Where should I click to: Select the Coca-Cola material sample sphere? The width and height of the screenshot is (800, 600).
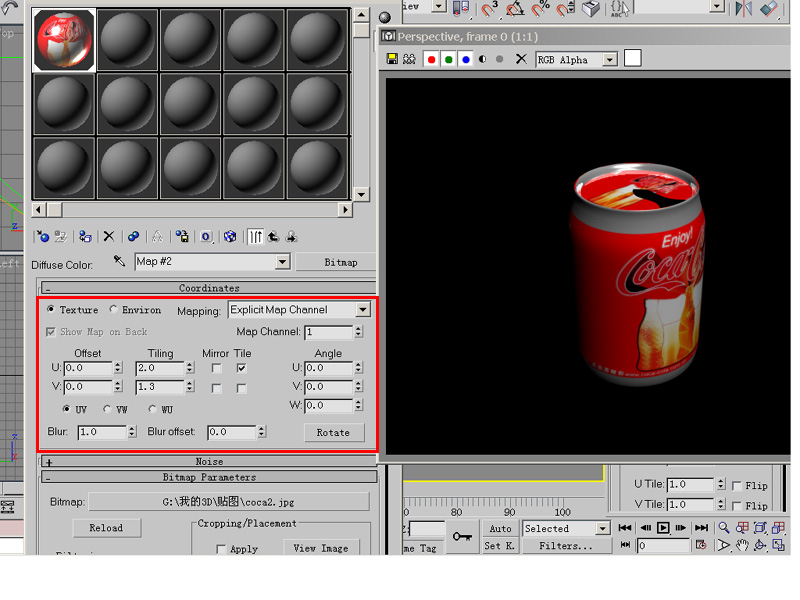pos(64,40)
